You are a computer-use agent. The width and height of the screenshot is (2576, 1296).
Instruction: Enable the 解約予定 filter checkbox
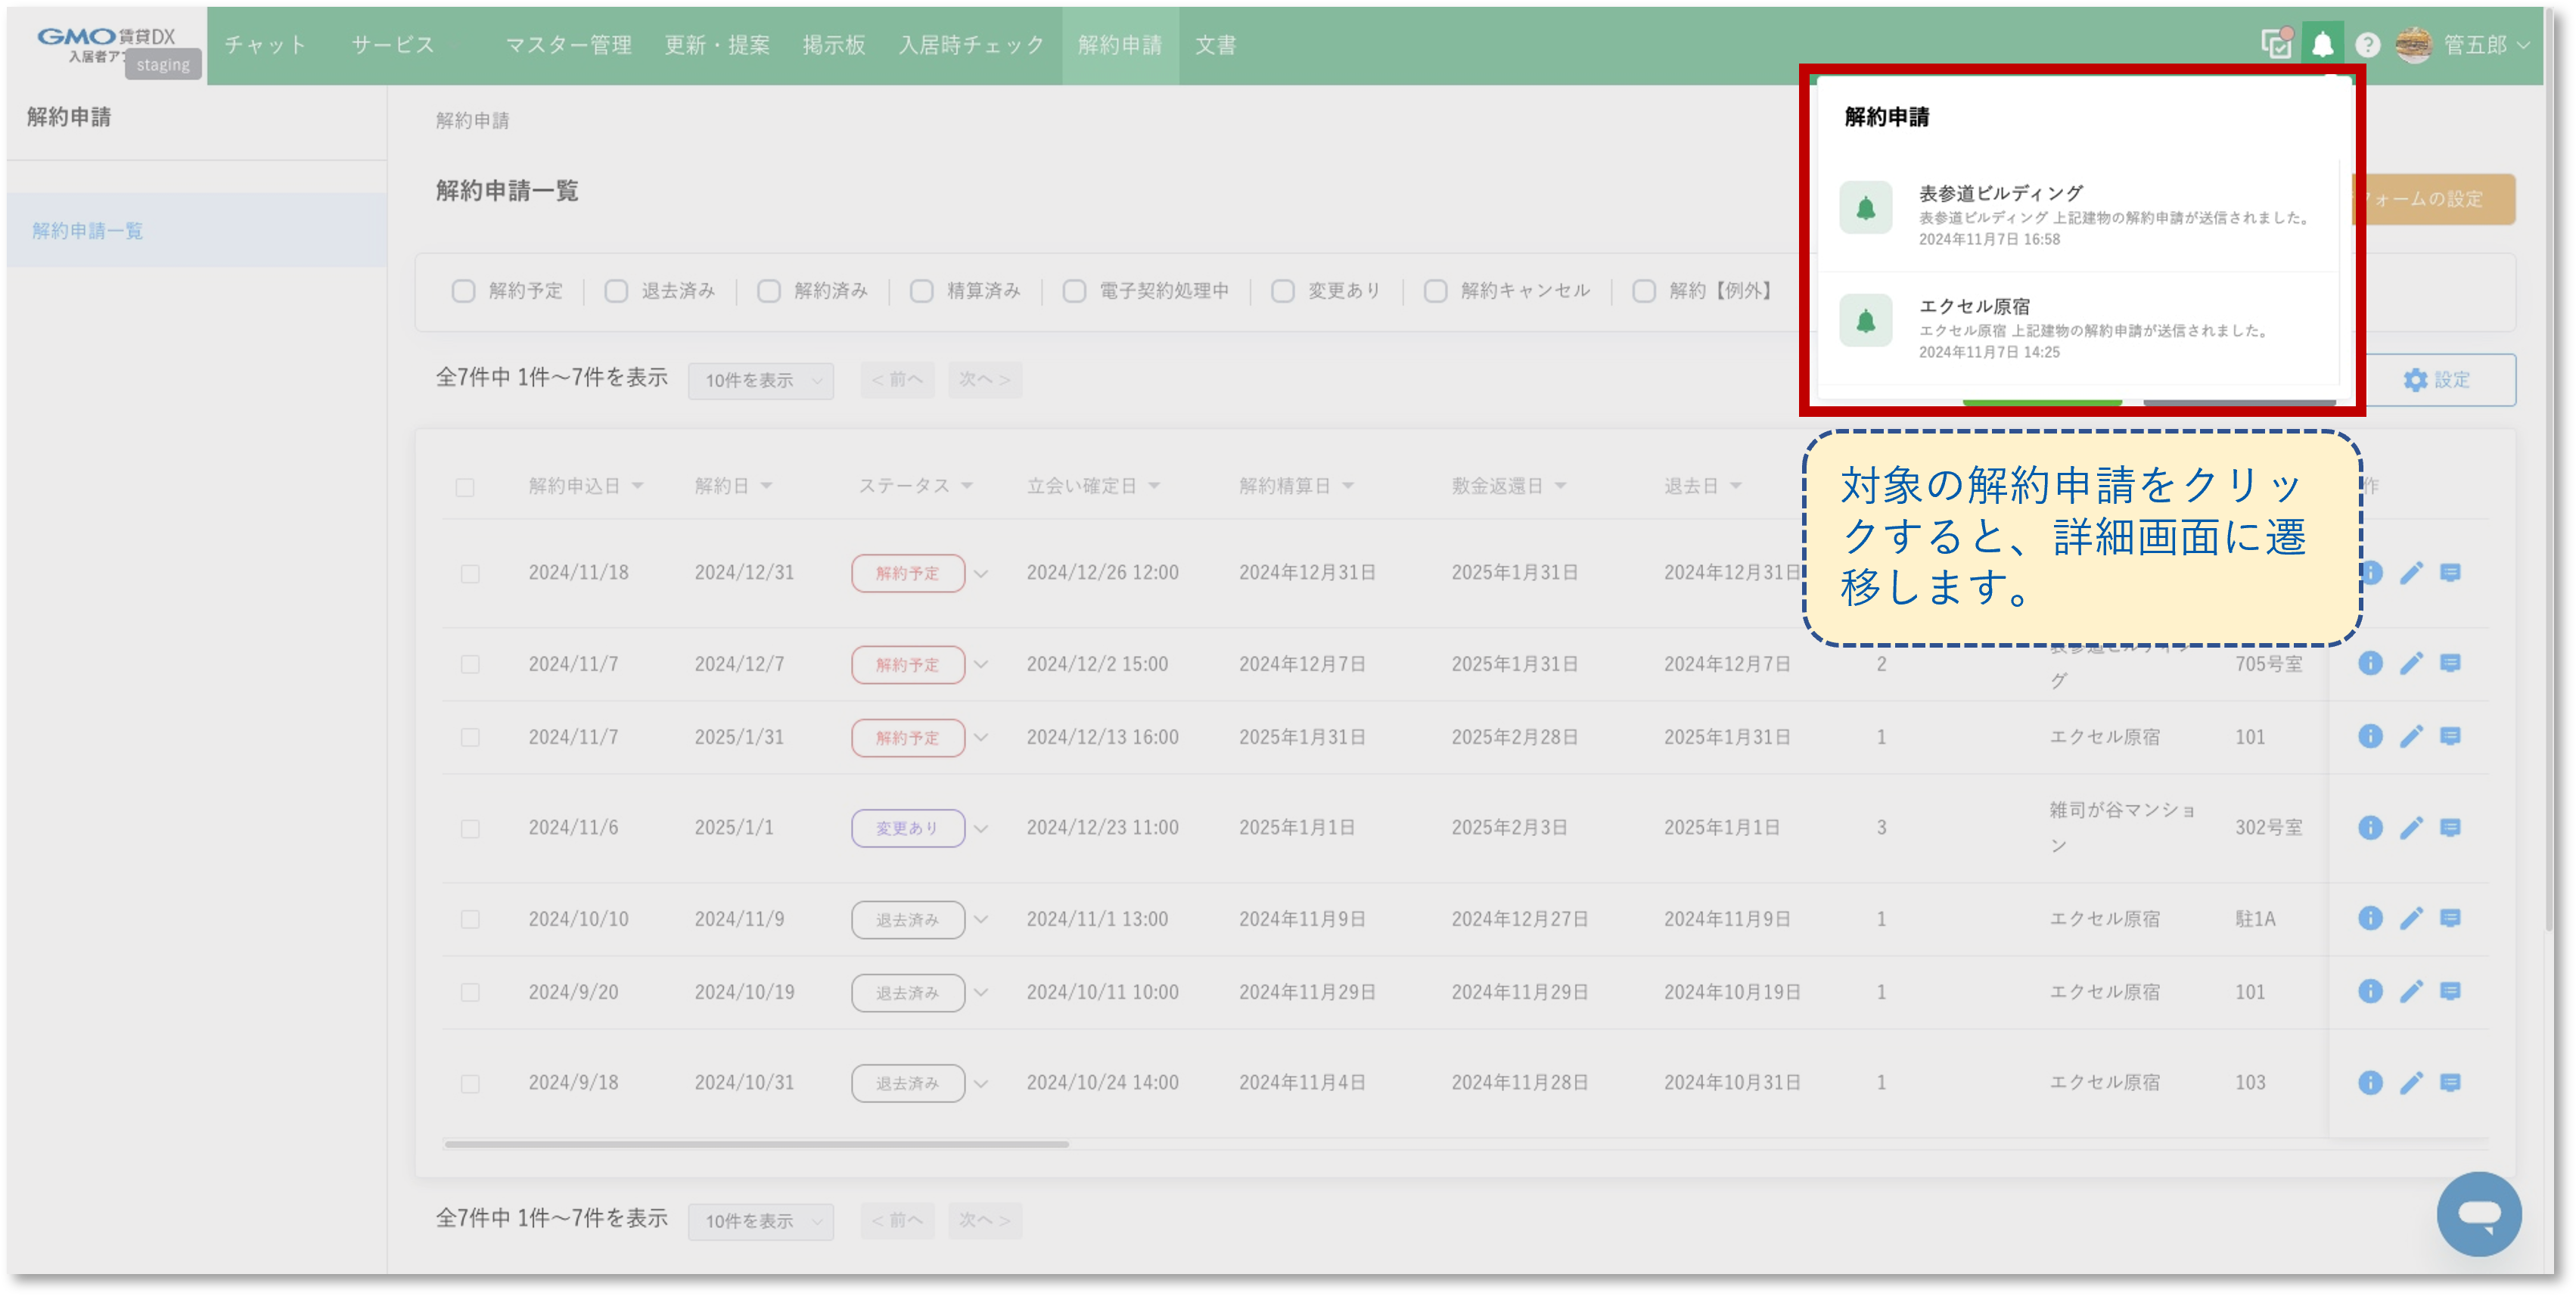click(463, 291)
